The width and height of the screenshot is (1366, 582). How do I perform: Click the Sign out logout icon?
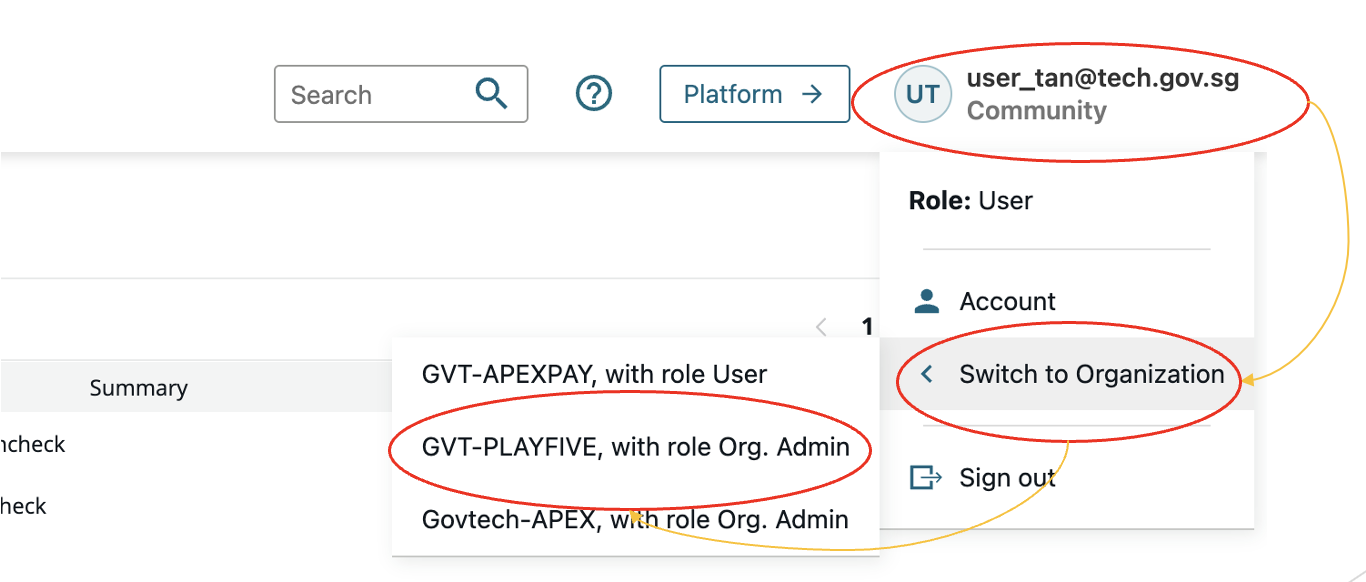pos(927,478)
